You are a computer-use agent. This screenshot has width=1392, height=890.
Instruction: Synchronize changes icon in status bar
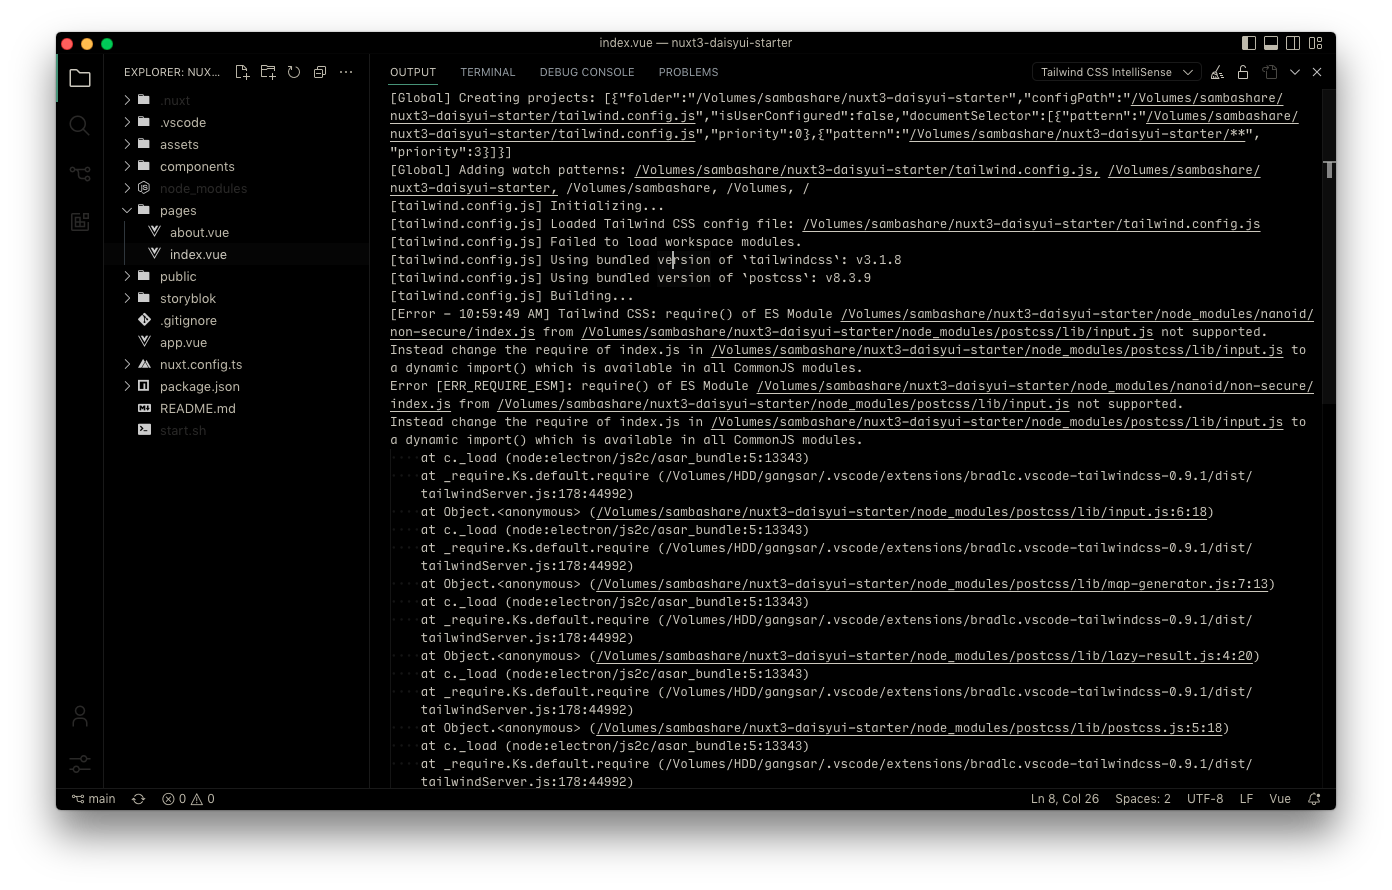coord(139,799)
